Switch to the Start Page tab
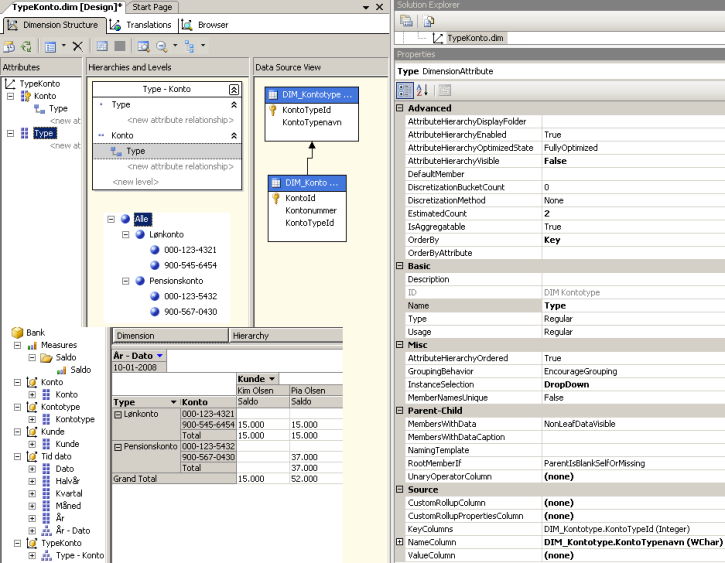The image size is (725, 563). pyautogui.click(x=152, y=7)
